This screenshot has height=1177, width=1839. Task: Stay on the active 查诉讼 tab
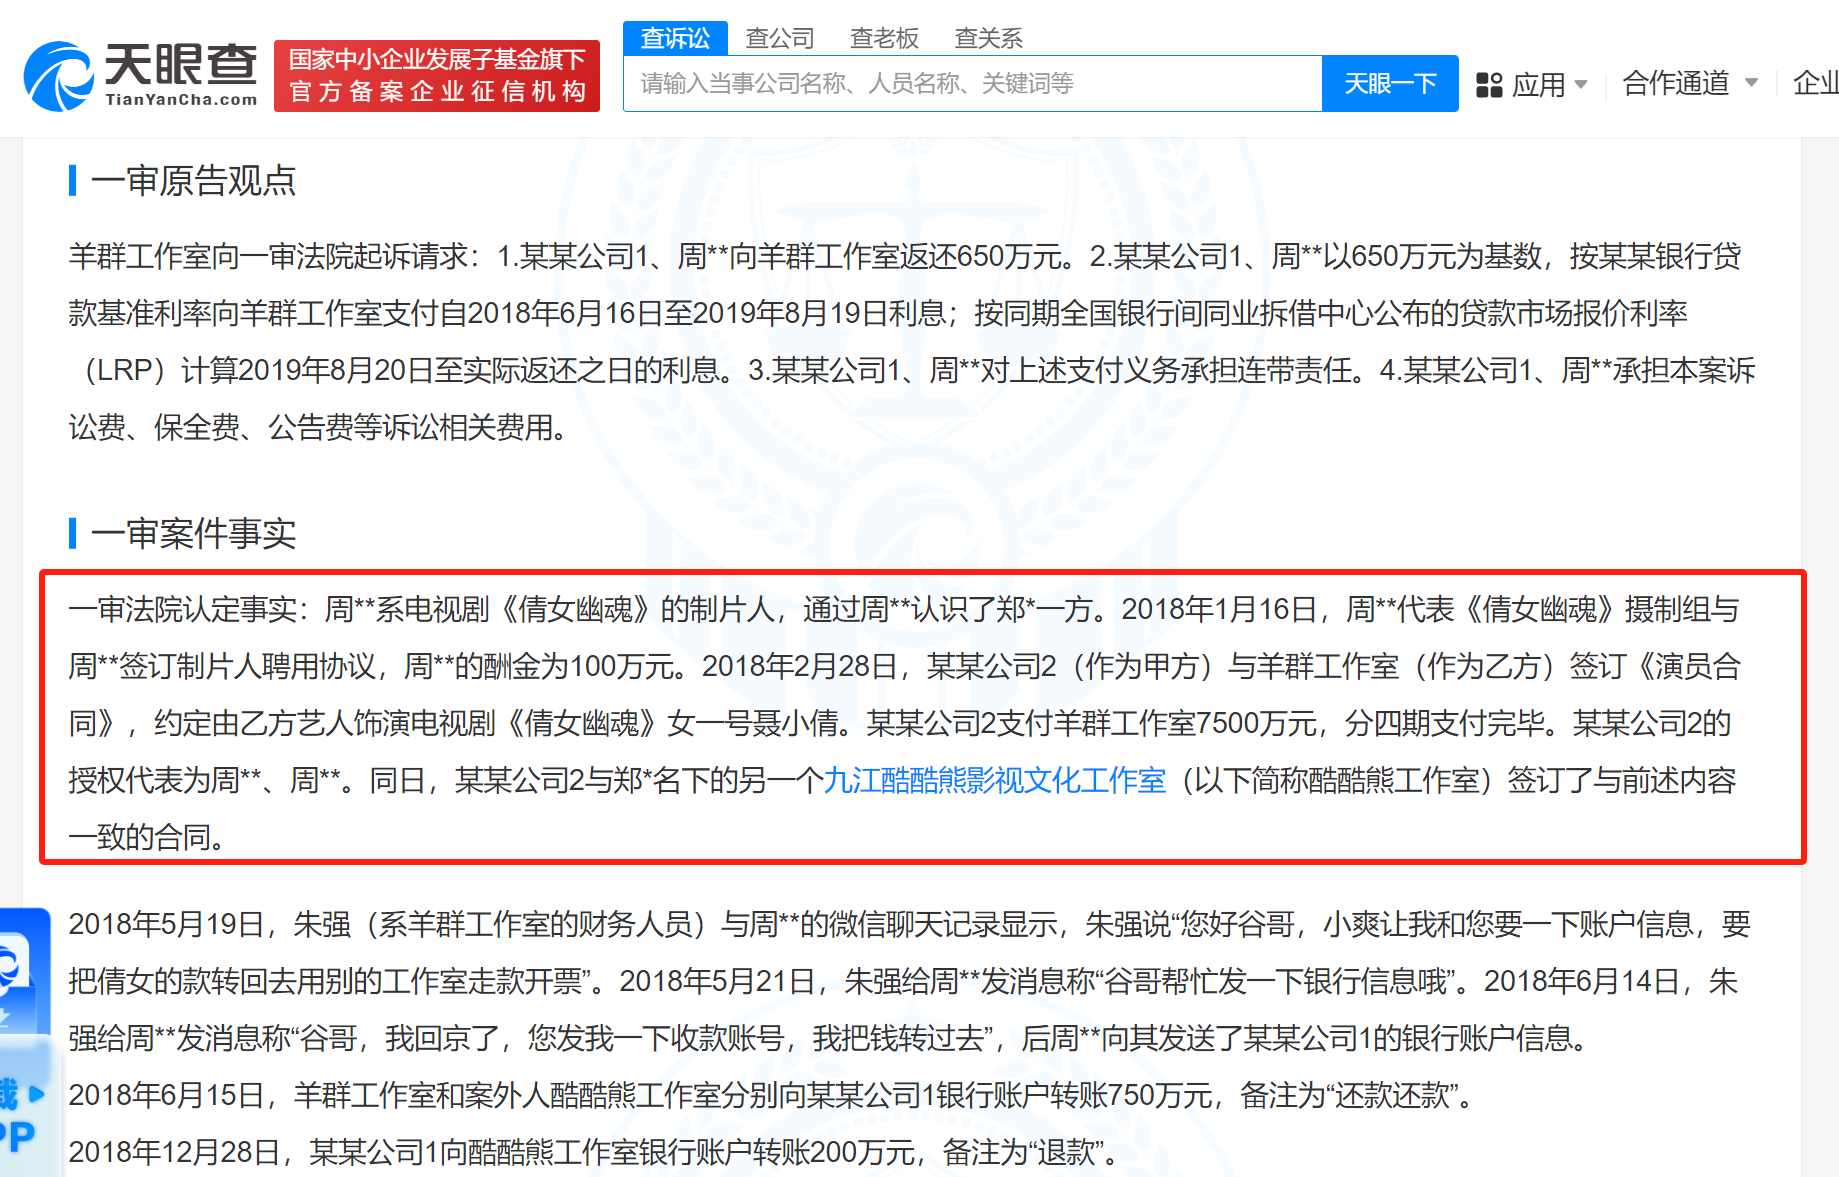[x=675, y=38]
